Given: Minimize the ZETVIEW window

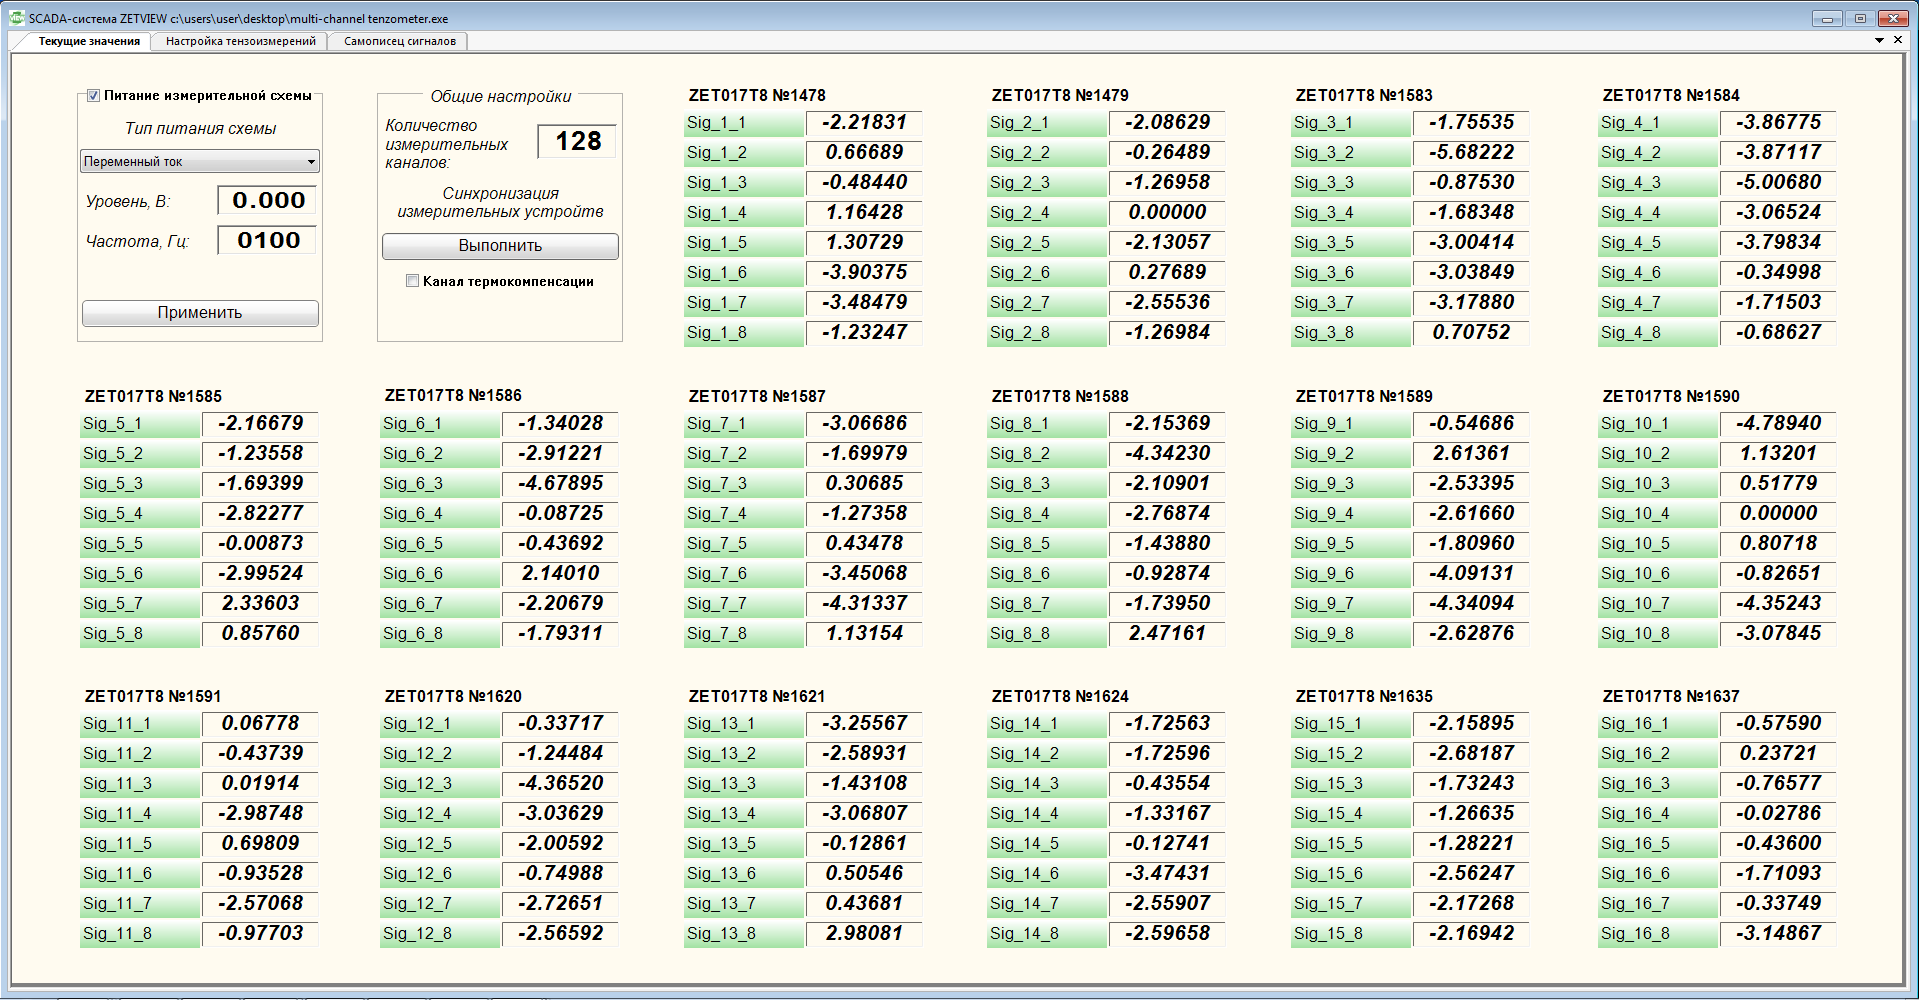Looking at the screenshot, I should pos(1827,18).
